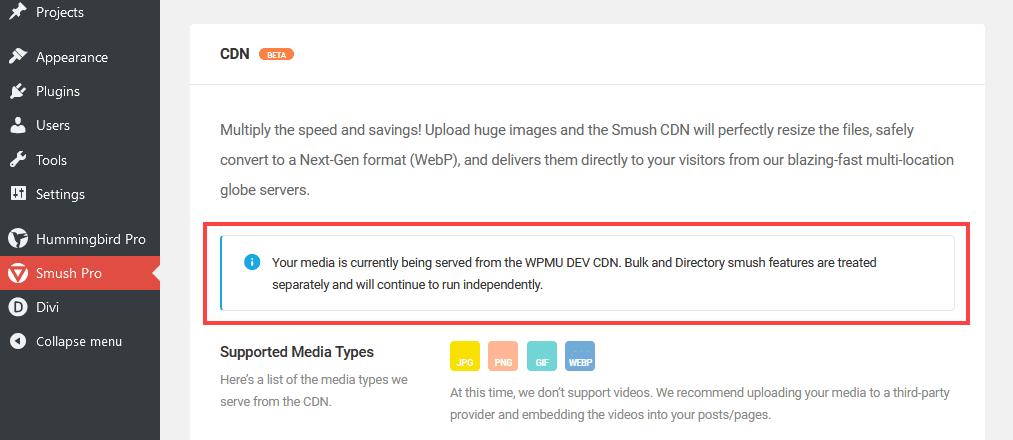Click the Settings sliders icon
This screenshot has width=1013, height=440.
point(17,194)
